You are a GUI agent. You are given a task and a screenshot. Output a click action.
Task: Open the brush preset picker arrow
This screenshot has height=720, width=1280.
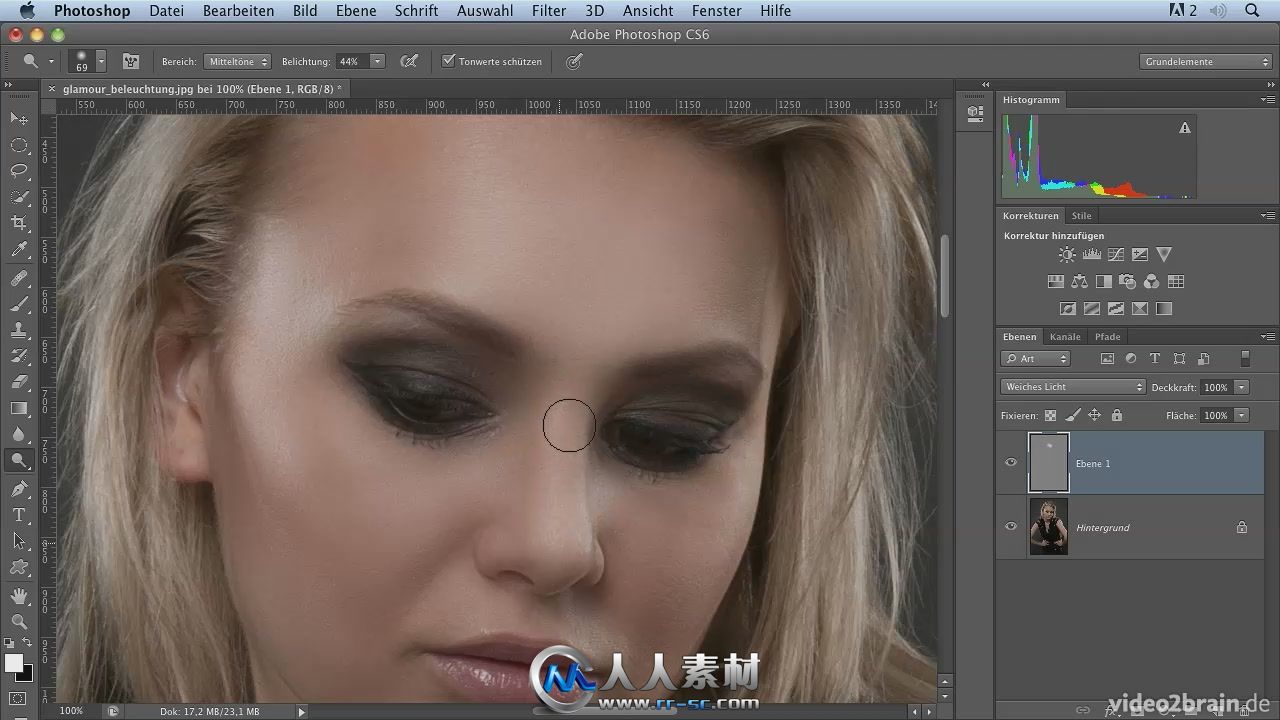[103, 62]
